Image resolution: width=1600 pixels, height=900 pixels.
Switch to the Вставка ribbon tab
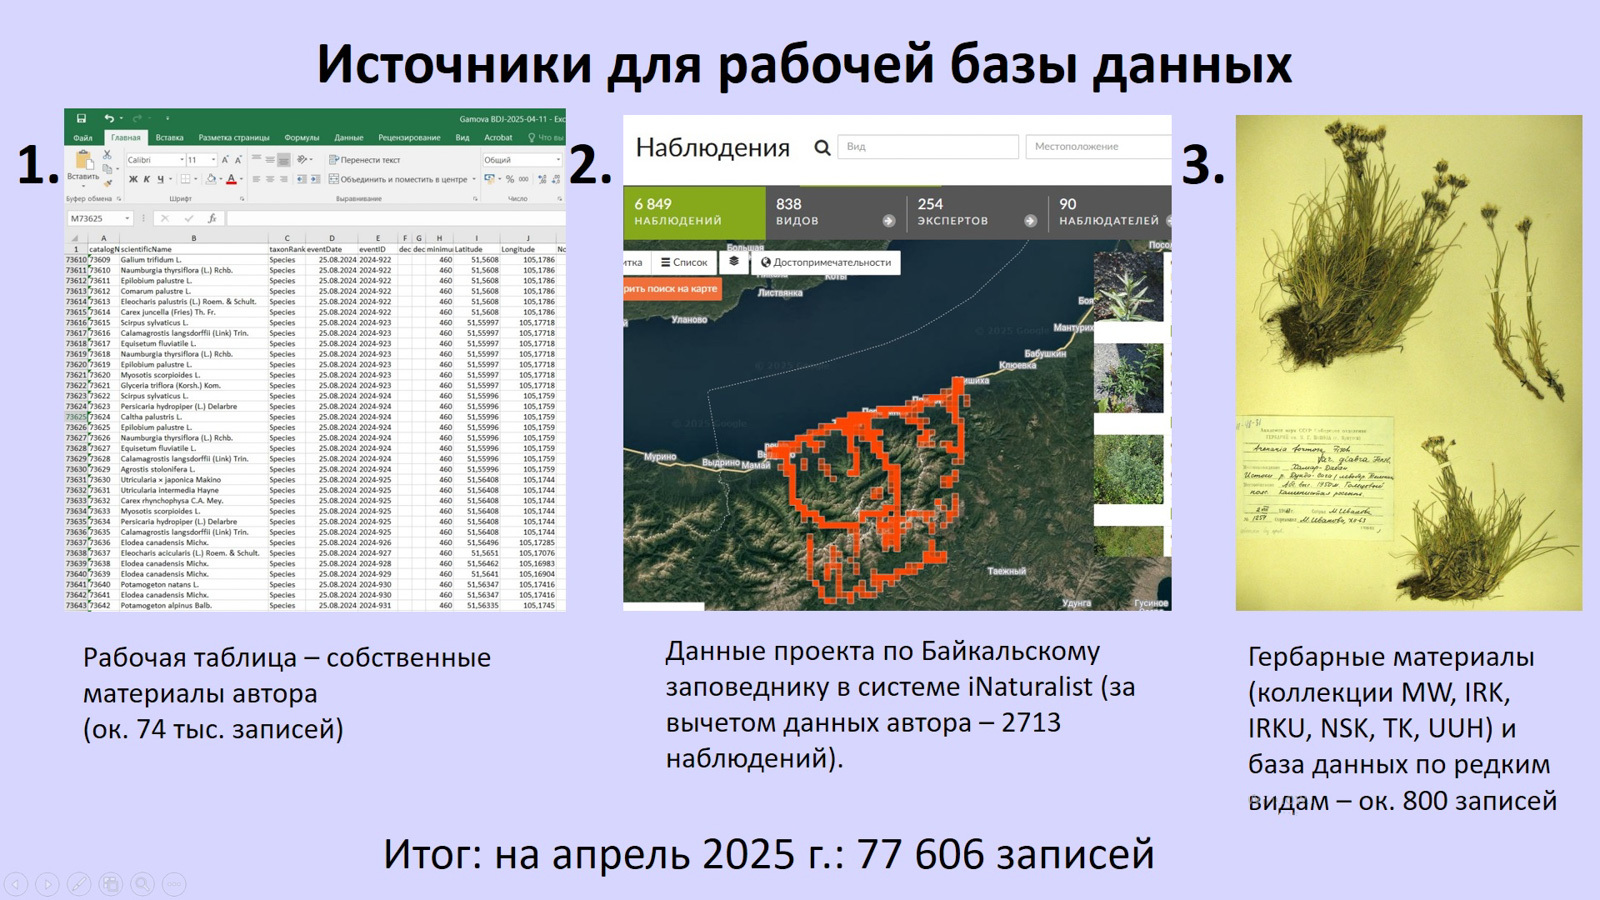coord(169,138)
